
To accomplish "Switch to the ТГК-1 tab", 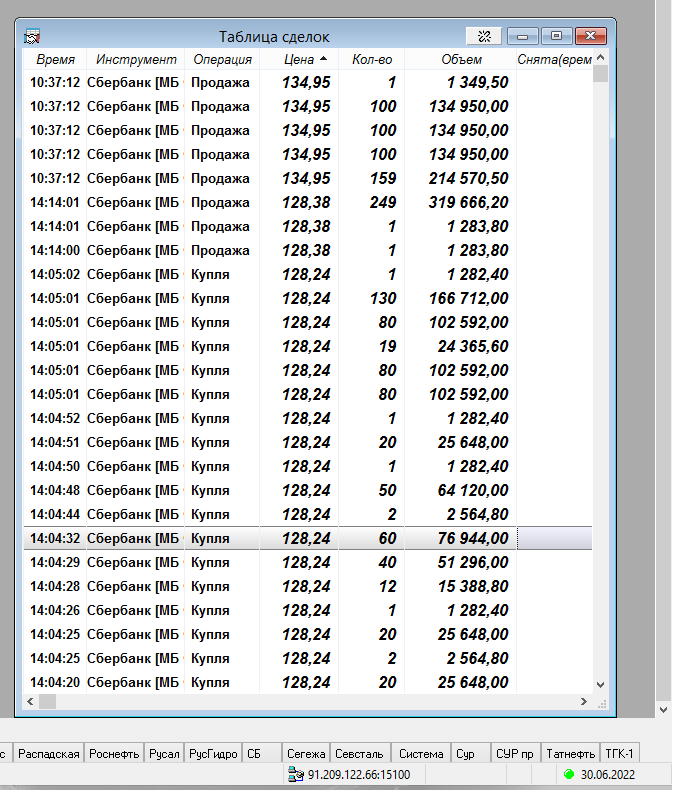I will click(x=619, y=754).
